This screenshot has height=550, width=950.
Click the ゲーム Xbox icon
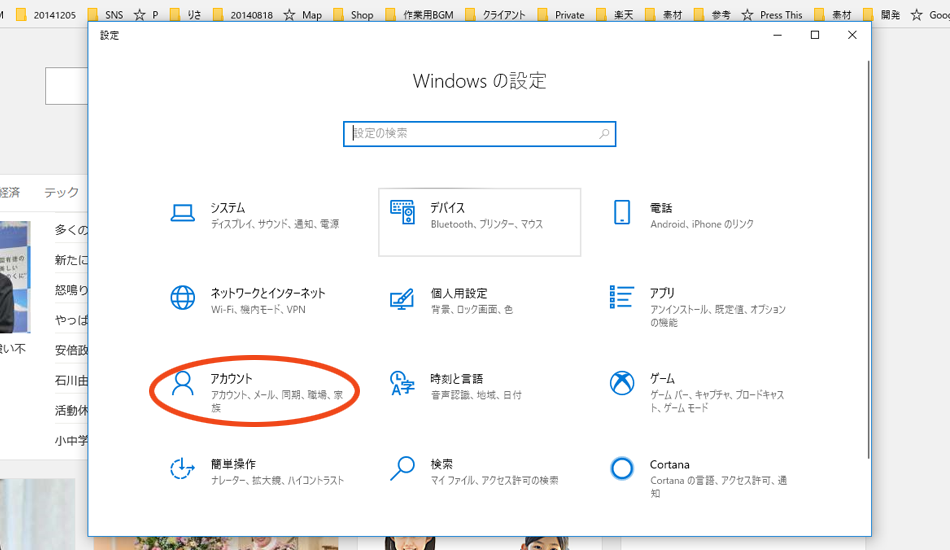(x=622, y=383)
